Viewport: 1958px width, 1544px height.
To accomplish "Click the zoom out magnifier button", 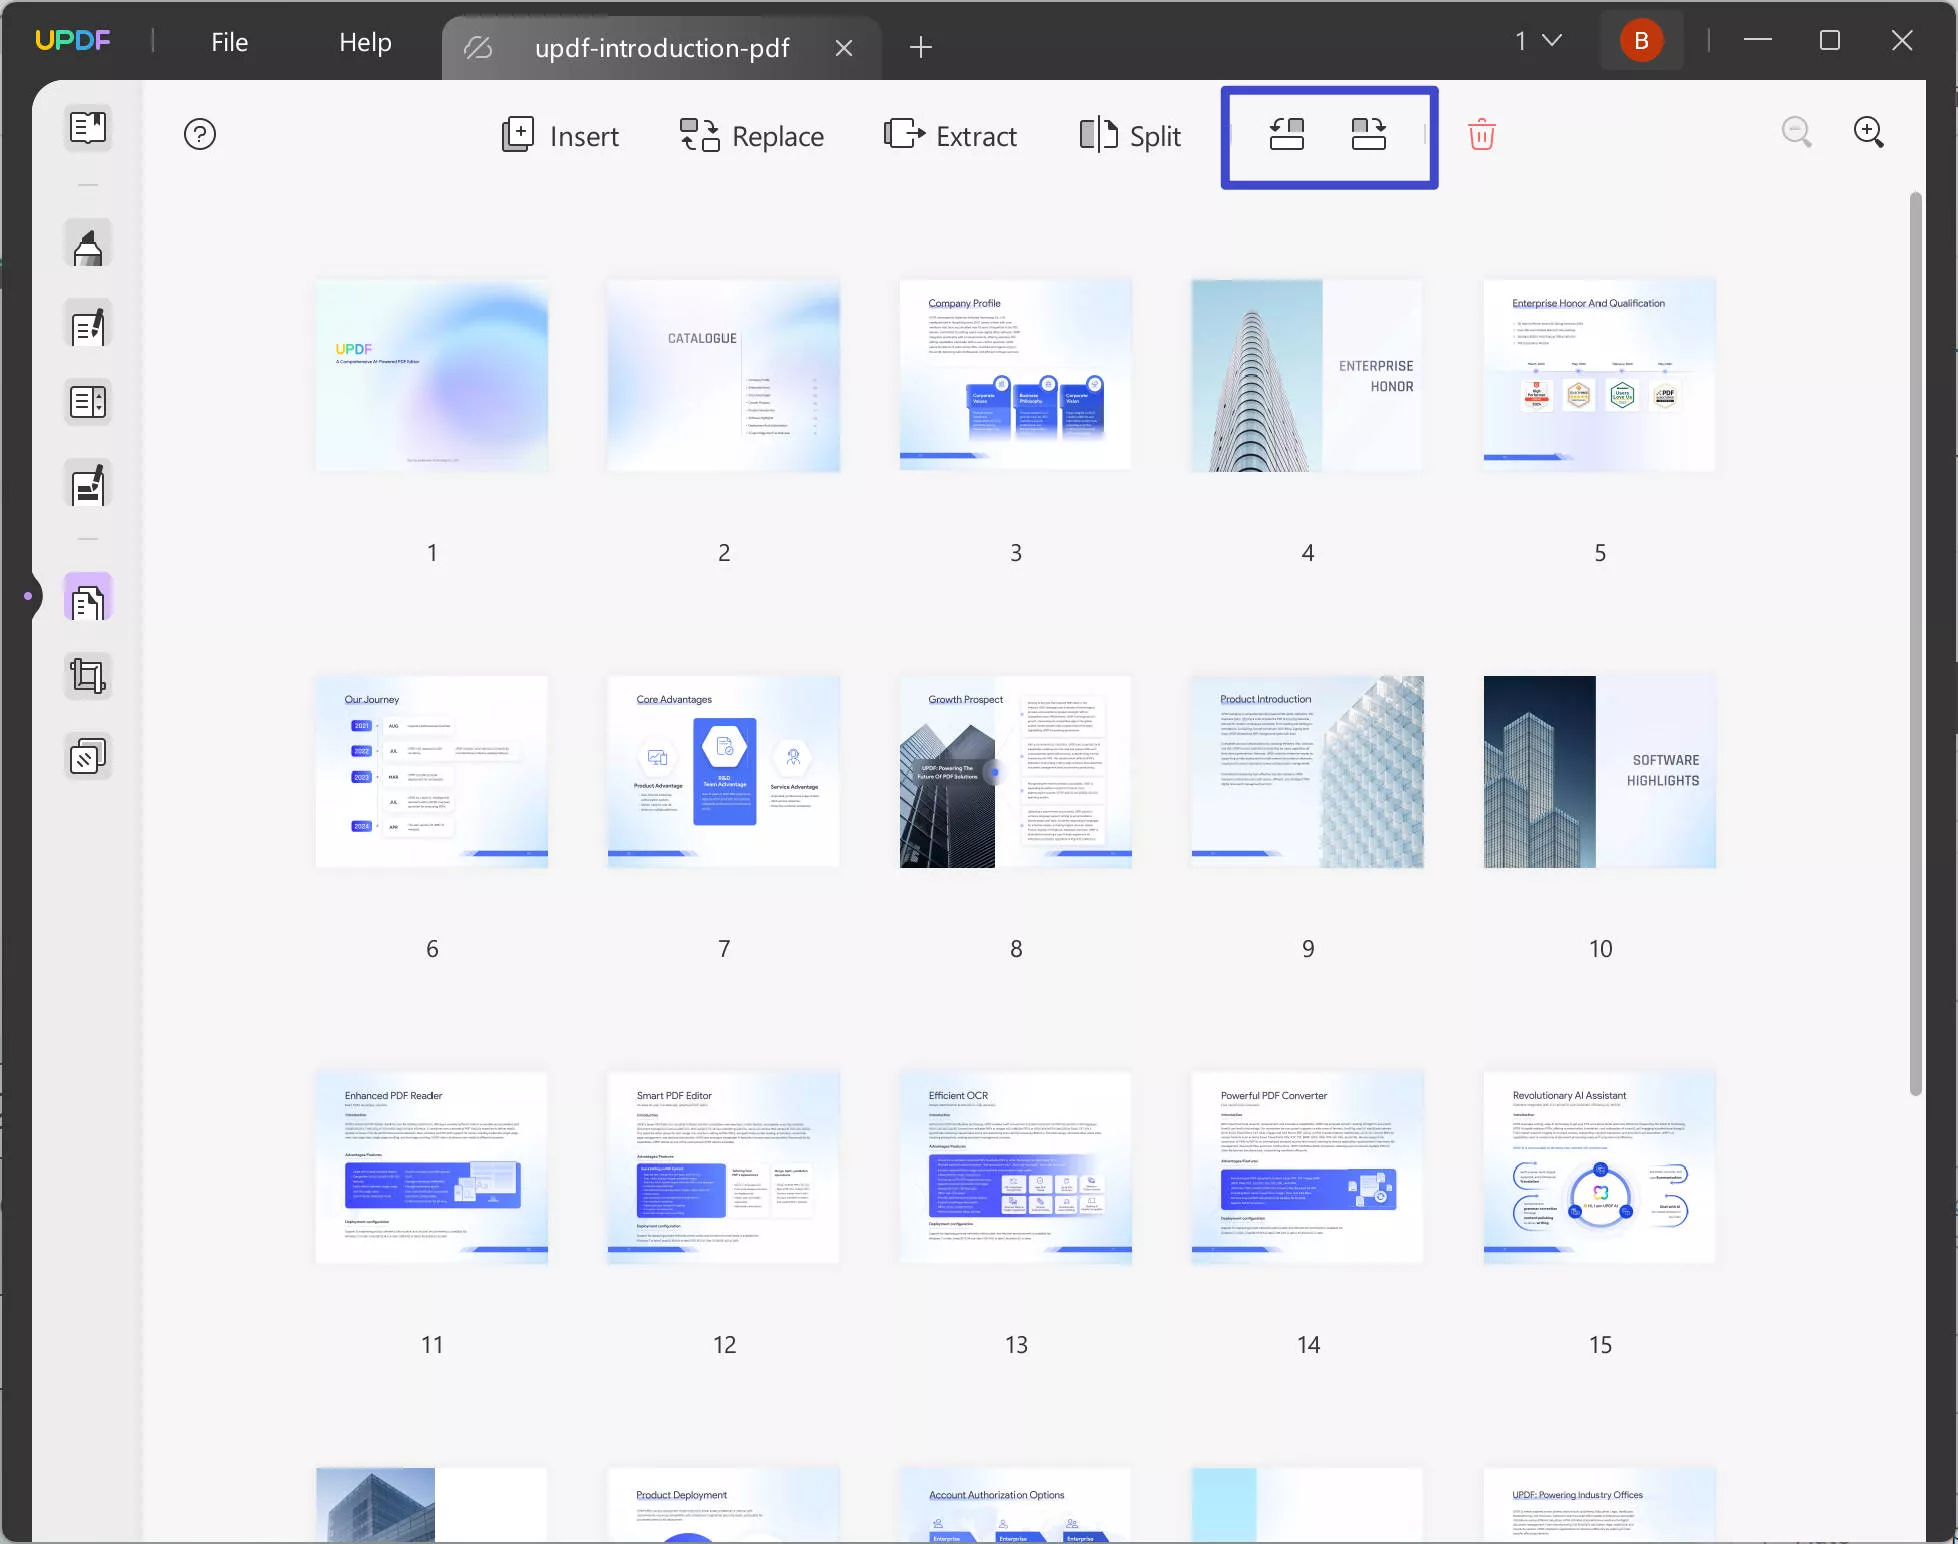I will [1797, 133].
